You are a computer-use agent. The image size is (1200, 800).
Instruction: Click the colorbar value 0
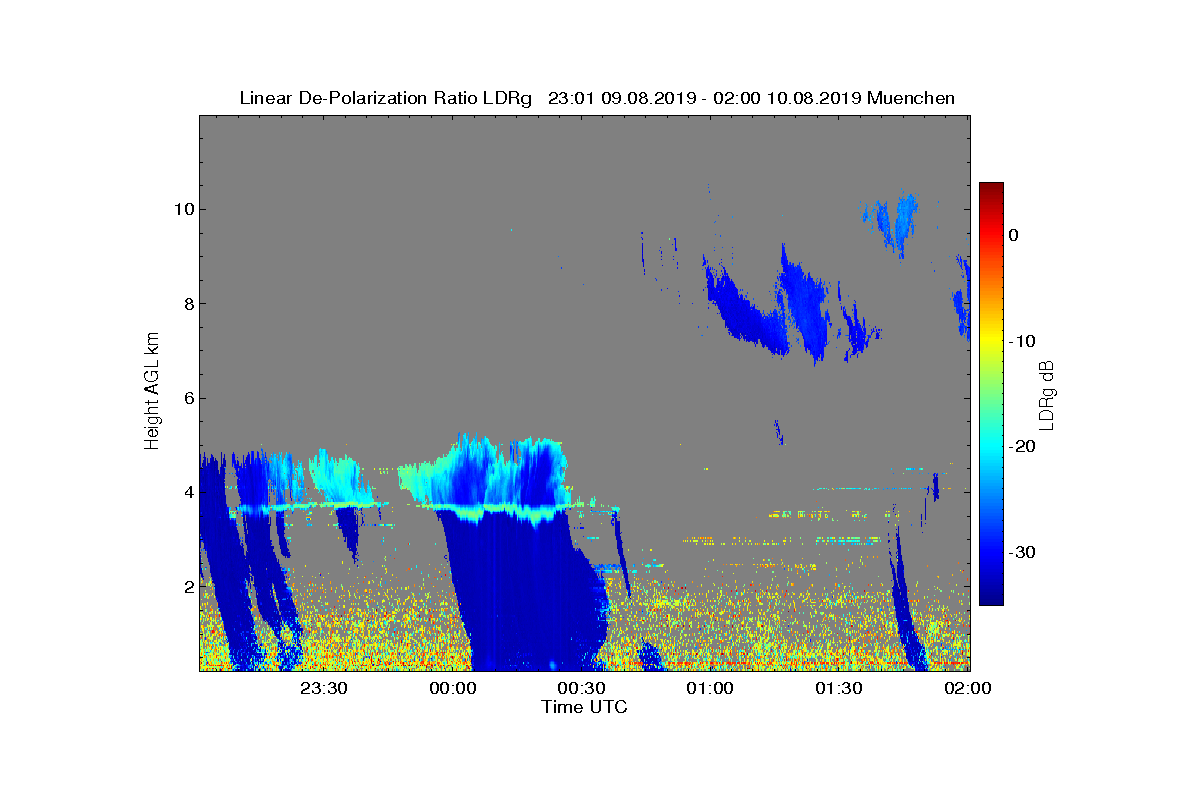click(x=1013, y=235)
